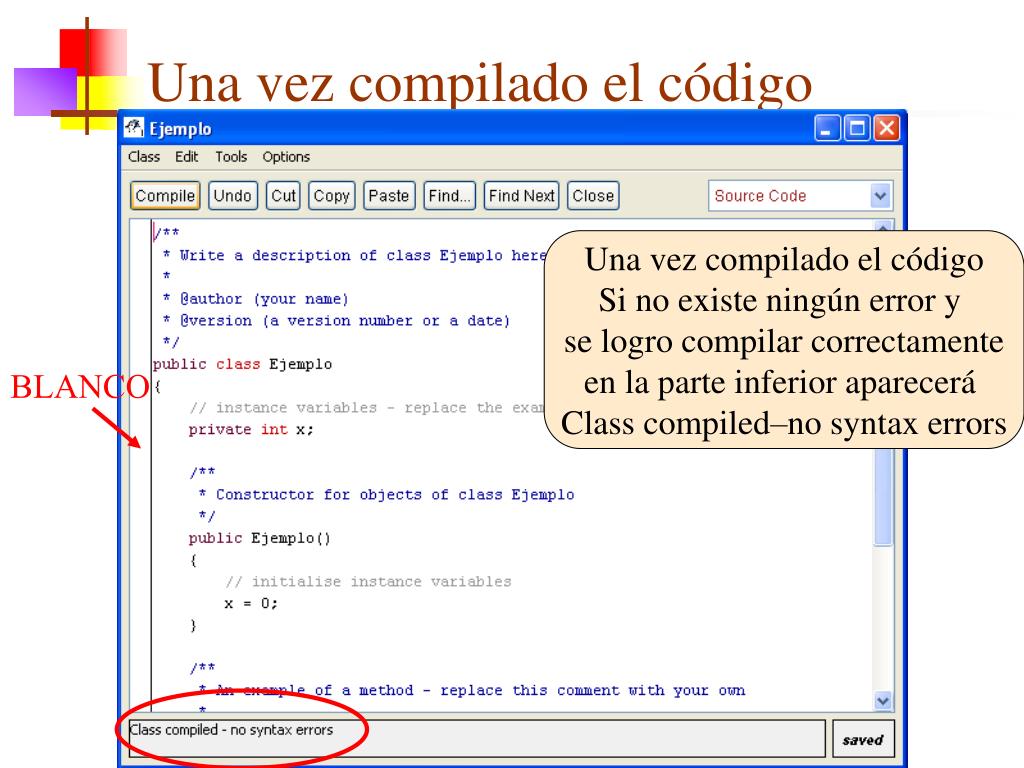The height and width of the screenshot is (768, 1024).
Task: Click the Close toolbar button
Action: [593, 196]
